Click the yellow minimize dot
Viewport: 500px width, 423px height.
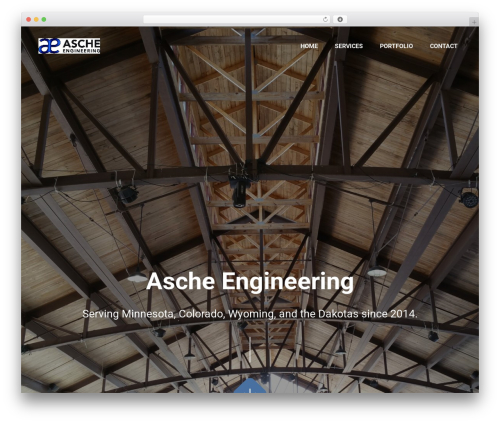36,20
